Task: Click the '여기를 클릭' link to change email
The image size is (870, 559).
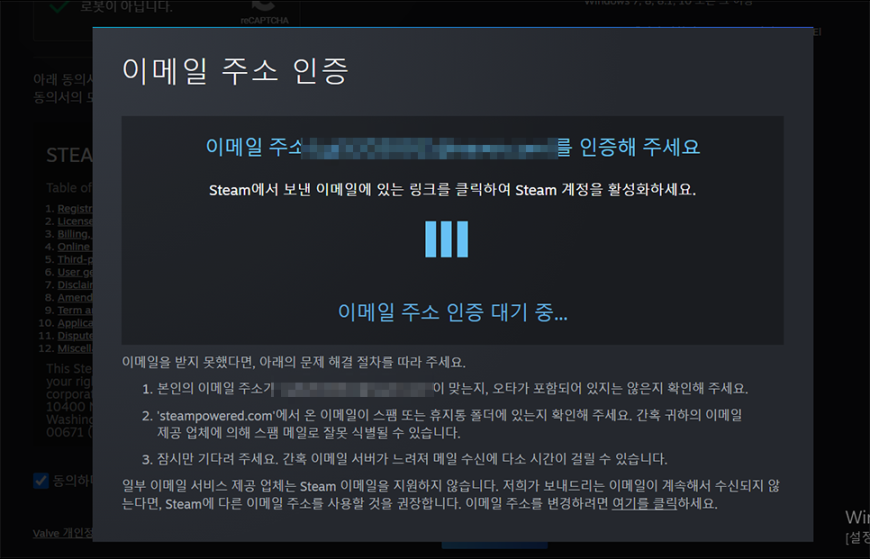Action: tap(644, 503)
